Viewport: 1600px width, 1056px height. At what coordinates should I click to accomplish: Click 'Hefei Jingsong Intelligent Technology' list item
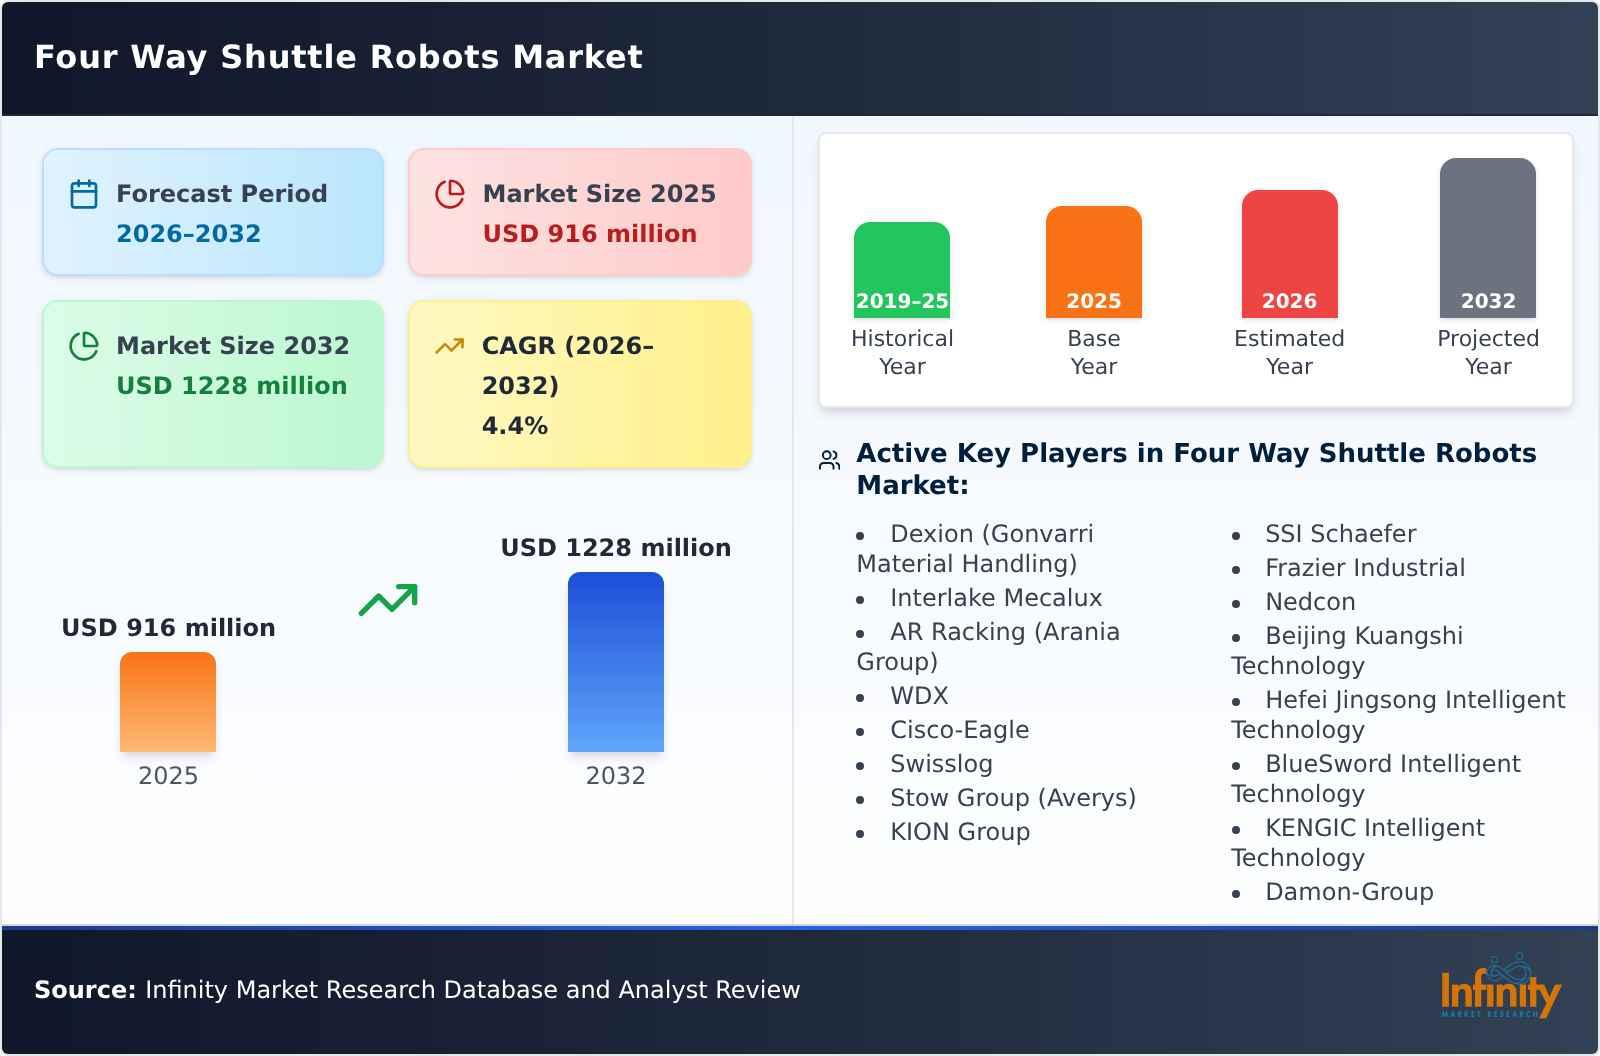click(1398, 715)
